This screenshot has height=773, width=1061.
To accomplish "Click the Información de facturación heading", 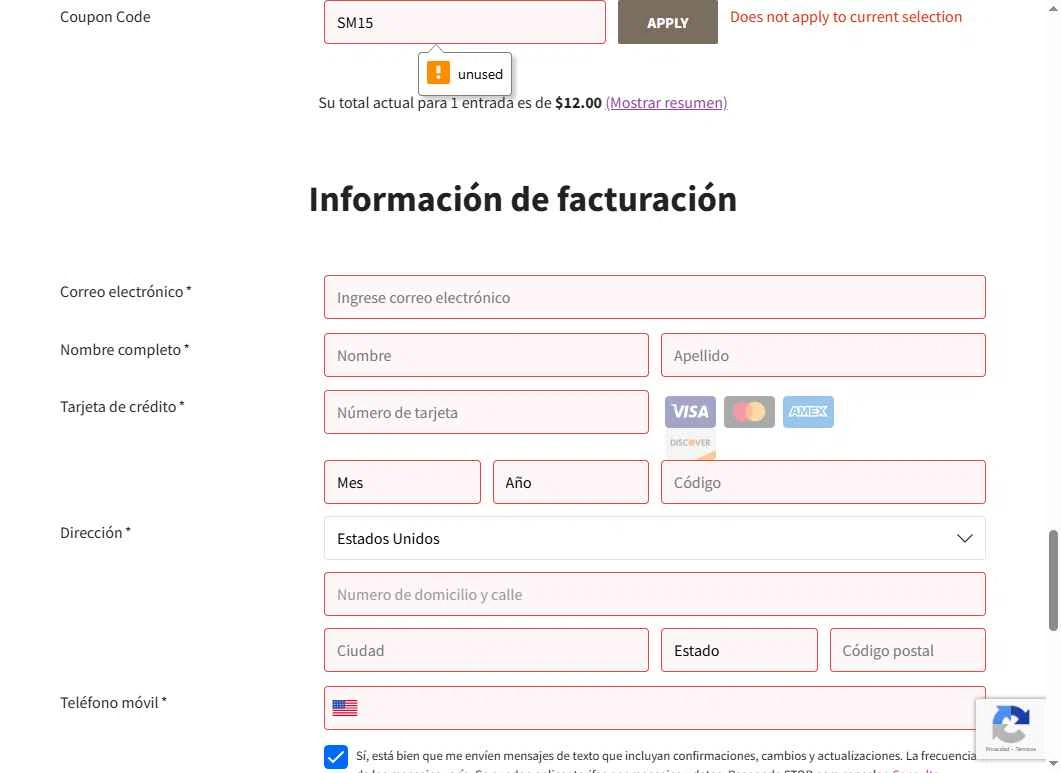I will click(522, 199).
